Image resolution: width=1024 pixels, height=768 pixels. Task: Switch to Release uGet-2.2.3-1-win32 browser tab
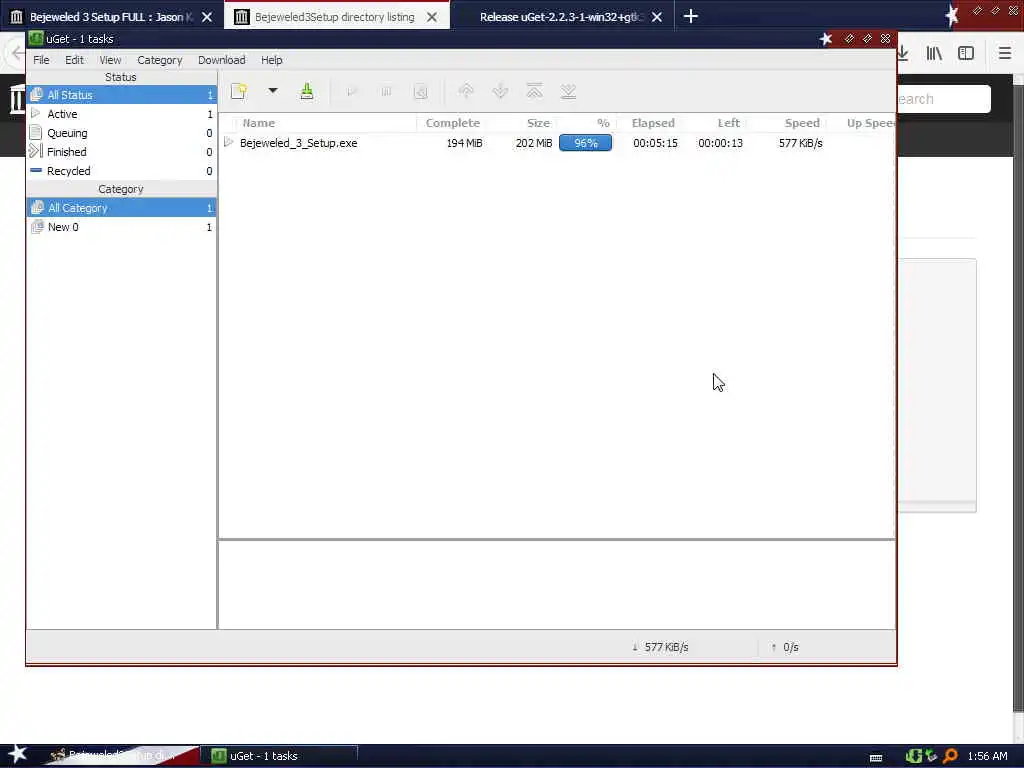coord(560,17)
